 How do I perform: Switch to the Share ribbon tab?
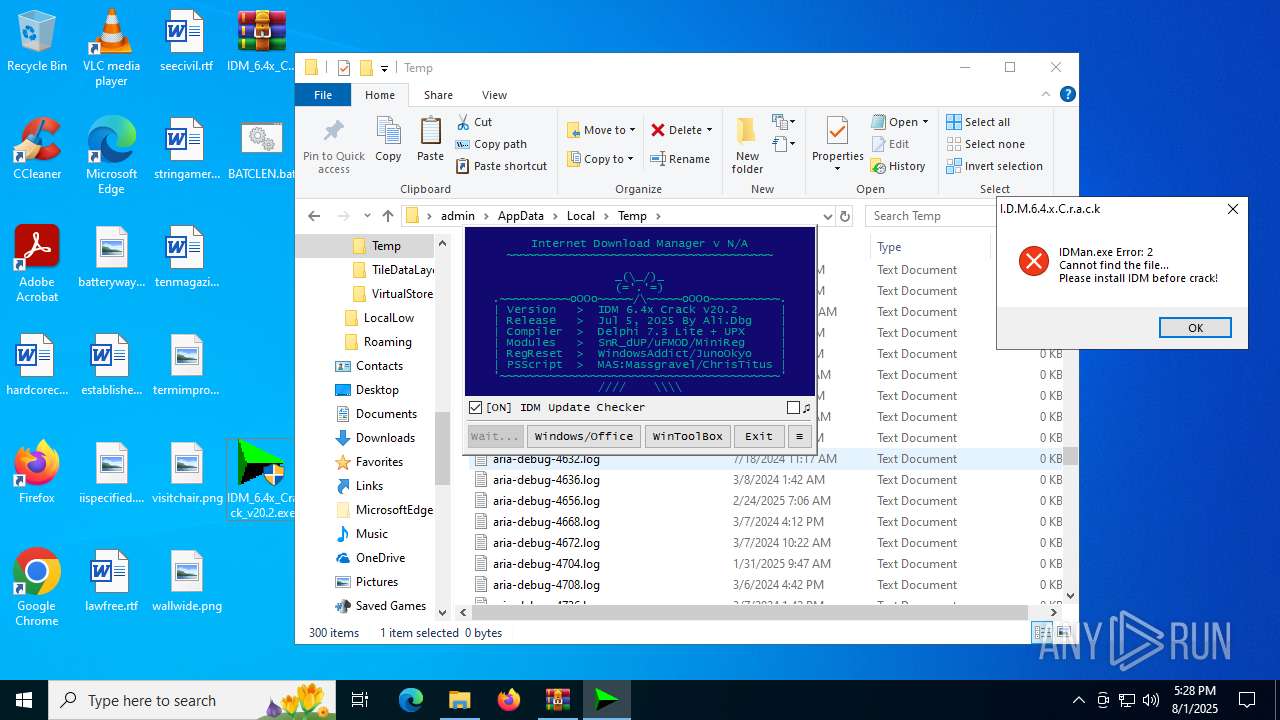tap(438, 95)
